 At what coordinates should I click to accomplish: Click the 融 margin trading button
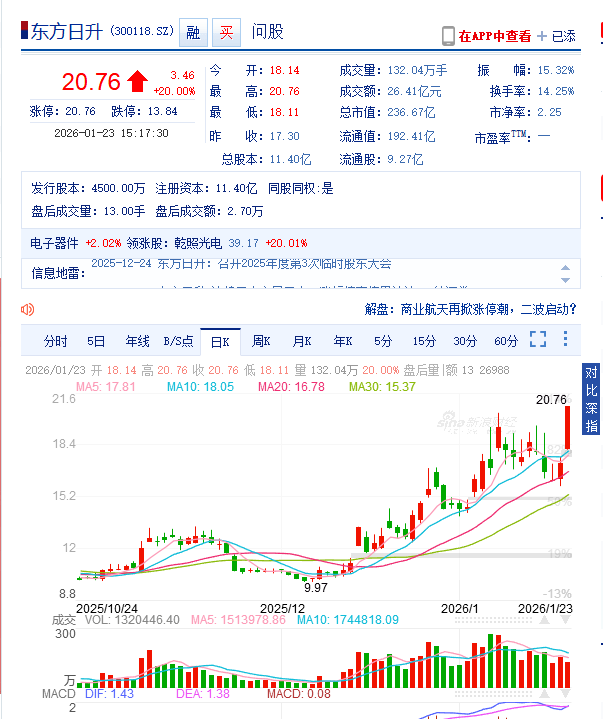coord(193,33)
